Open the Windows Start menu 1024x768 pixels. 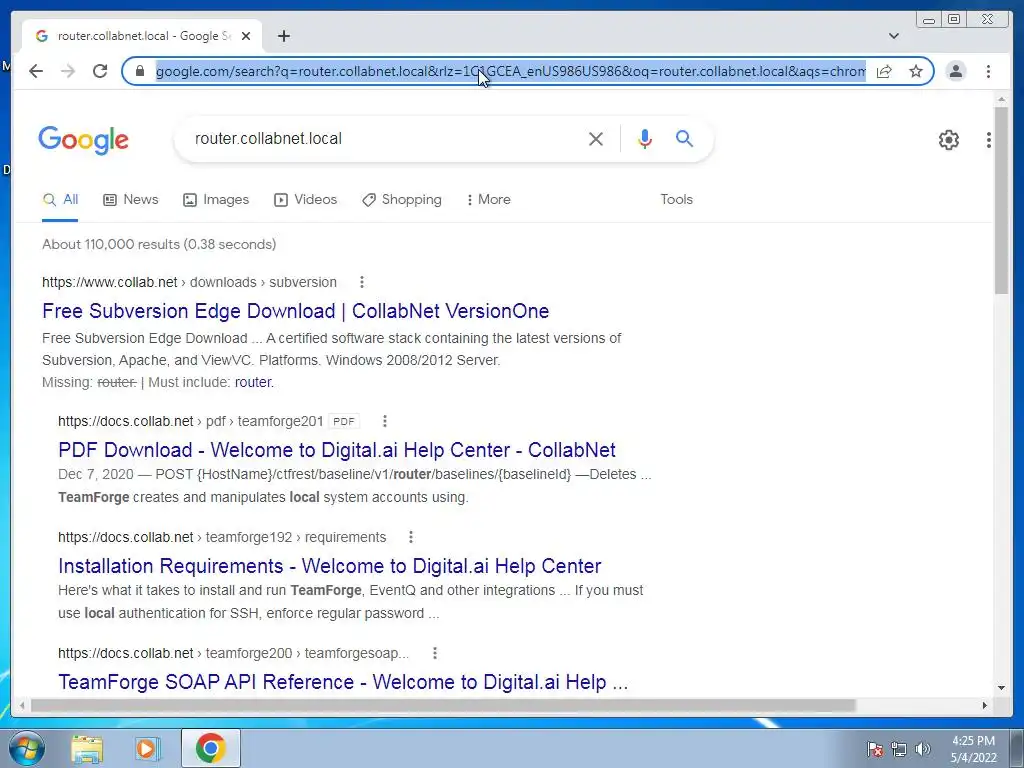[27, 748]
